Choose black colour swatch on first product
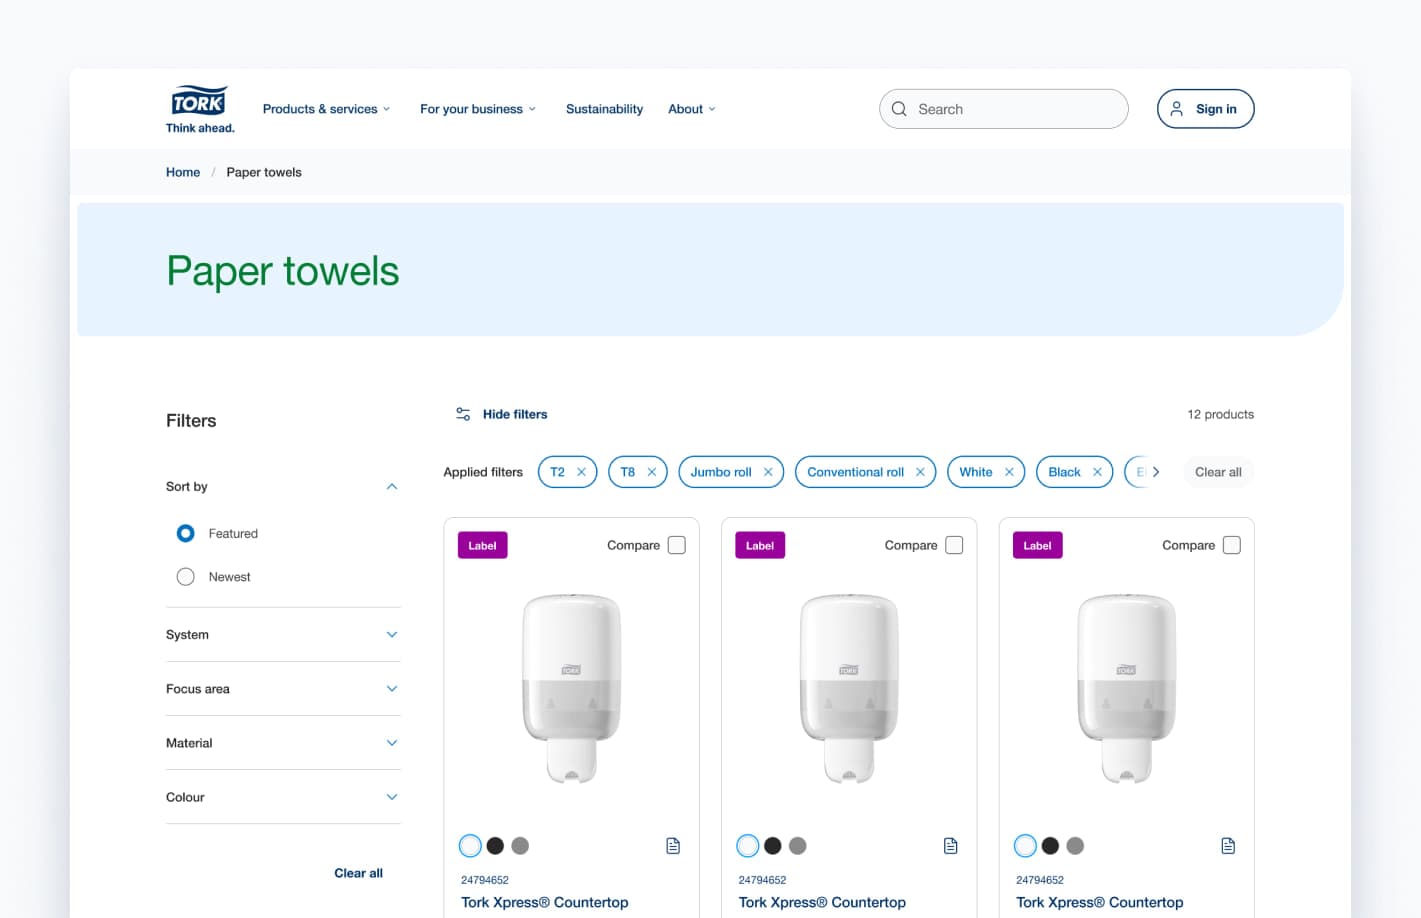This screenshot has height=918, width=1421. coord(495,846)
